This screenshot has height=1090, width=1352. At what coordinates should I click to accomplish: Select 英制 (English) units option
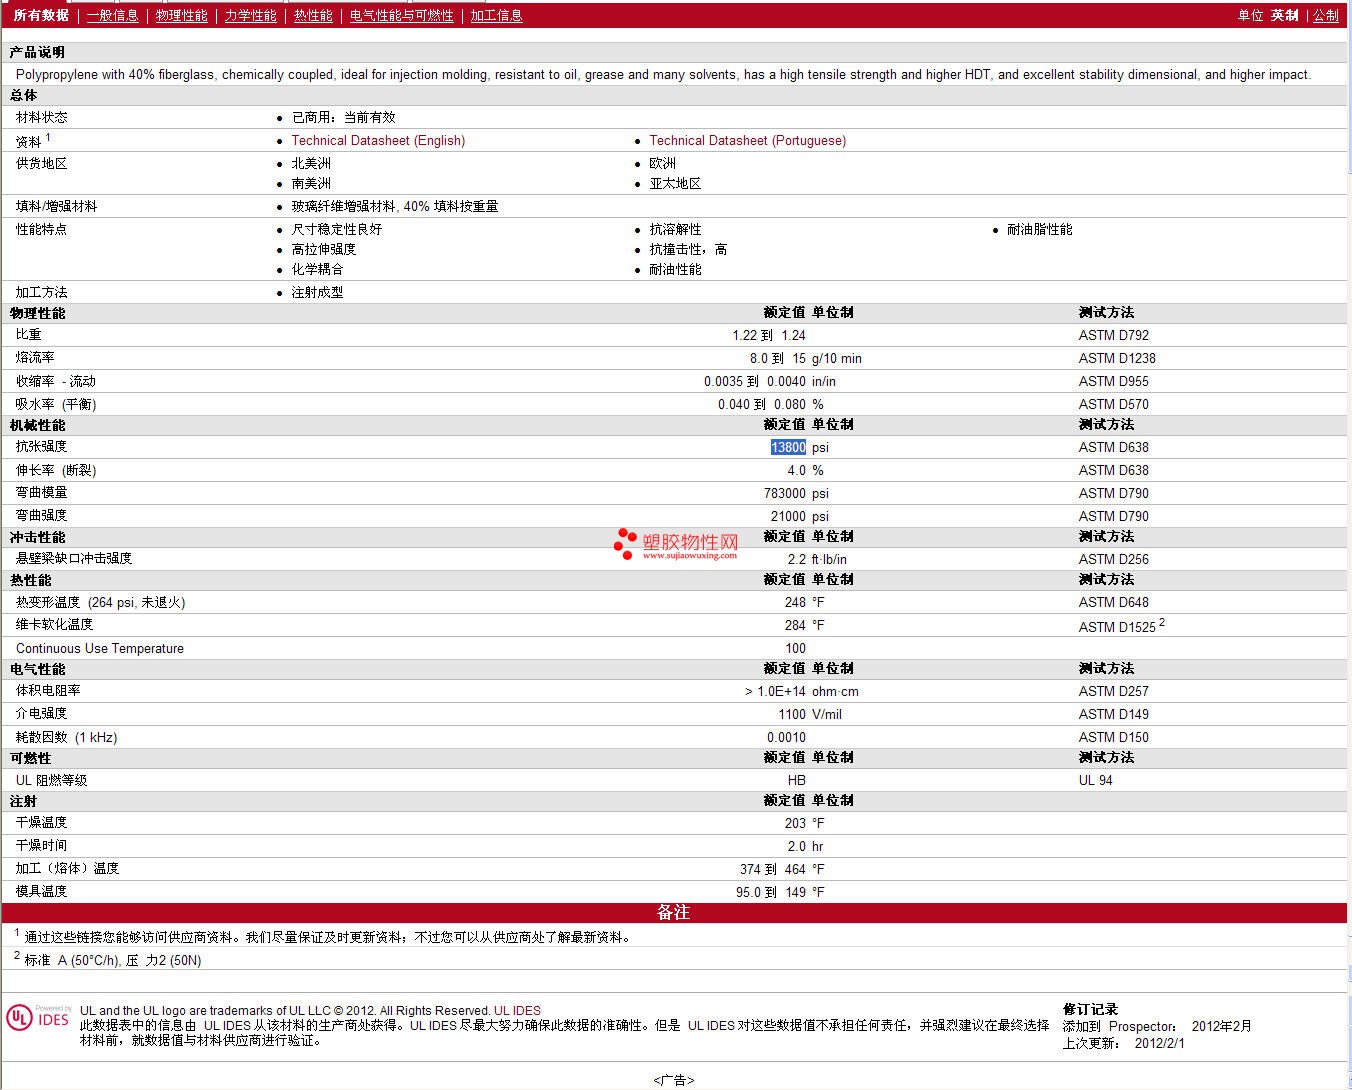click(x=1284, y=15)
